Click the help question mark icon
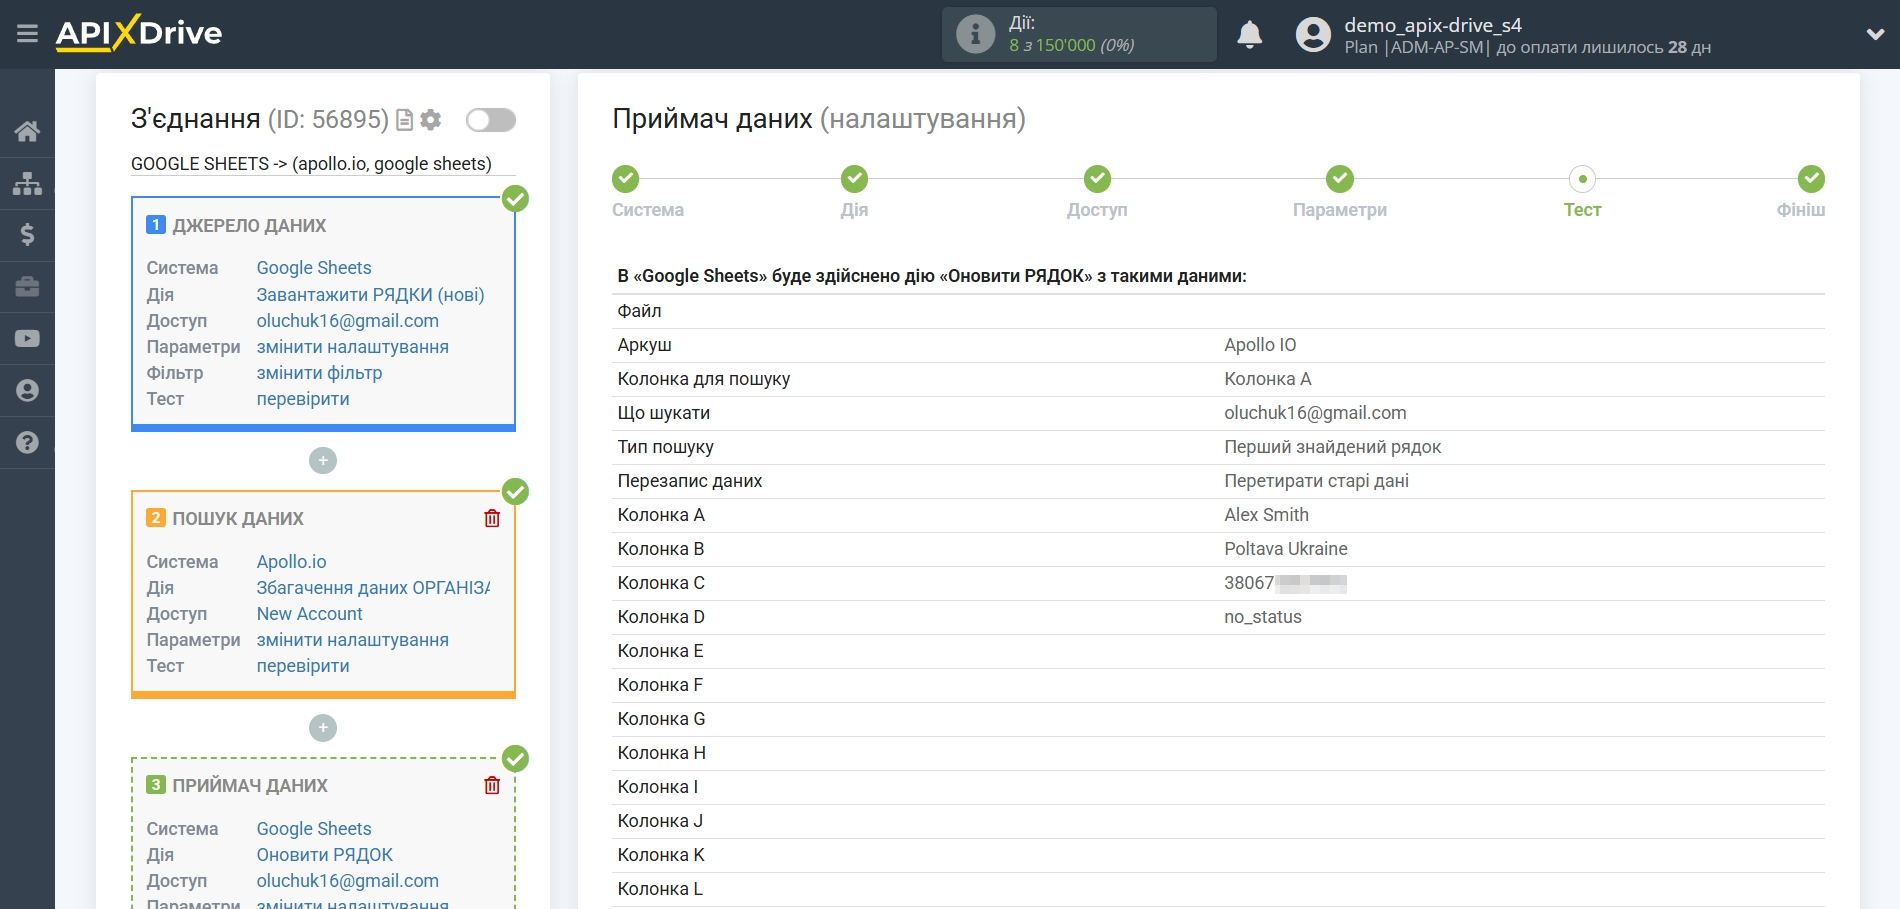The height and width of the screenshot is (909, 1900). pos(27,442)
